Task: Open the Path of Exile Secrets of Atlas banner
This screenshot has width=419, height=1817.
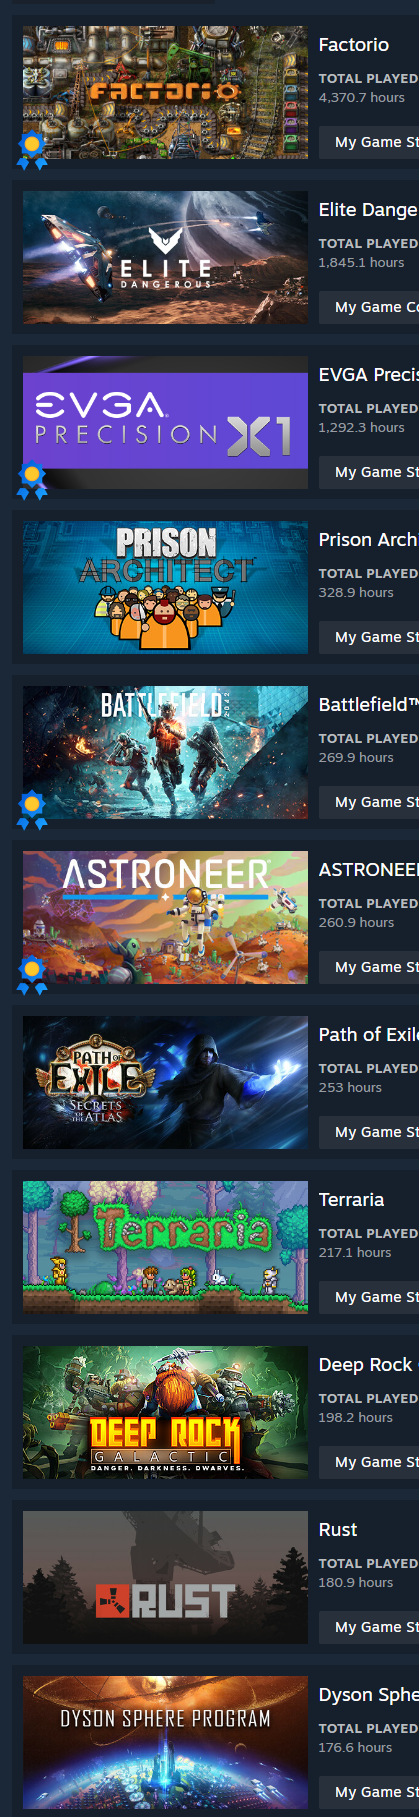Action: tap(165, 1082)
